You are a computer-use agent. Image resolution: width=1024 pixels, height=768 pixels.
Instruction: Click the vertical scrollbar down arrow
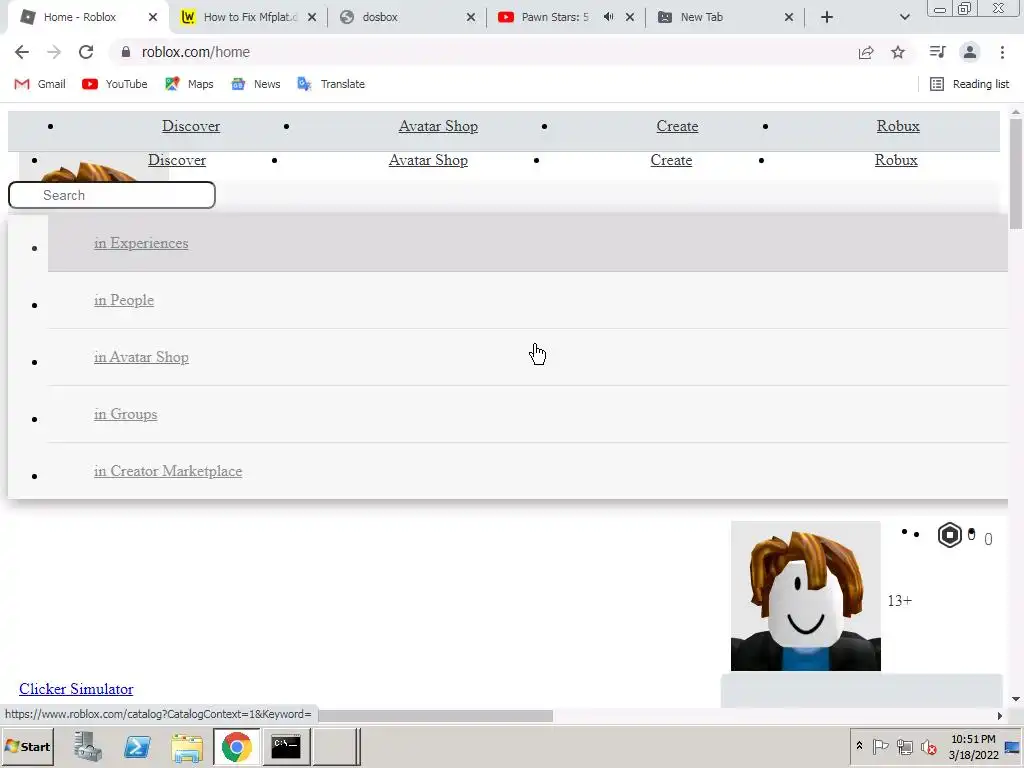click(1016, 699)
